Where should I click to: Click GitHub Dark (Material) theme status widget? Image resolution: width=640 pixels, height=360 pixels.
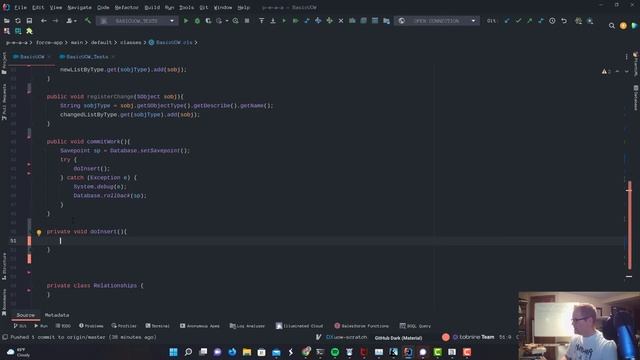398,338
